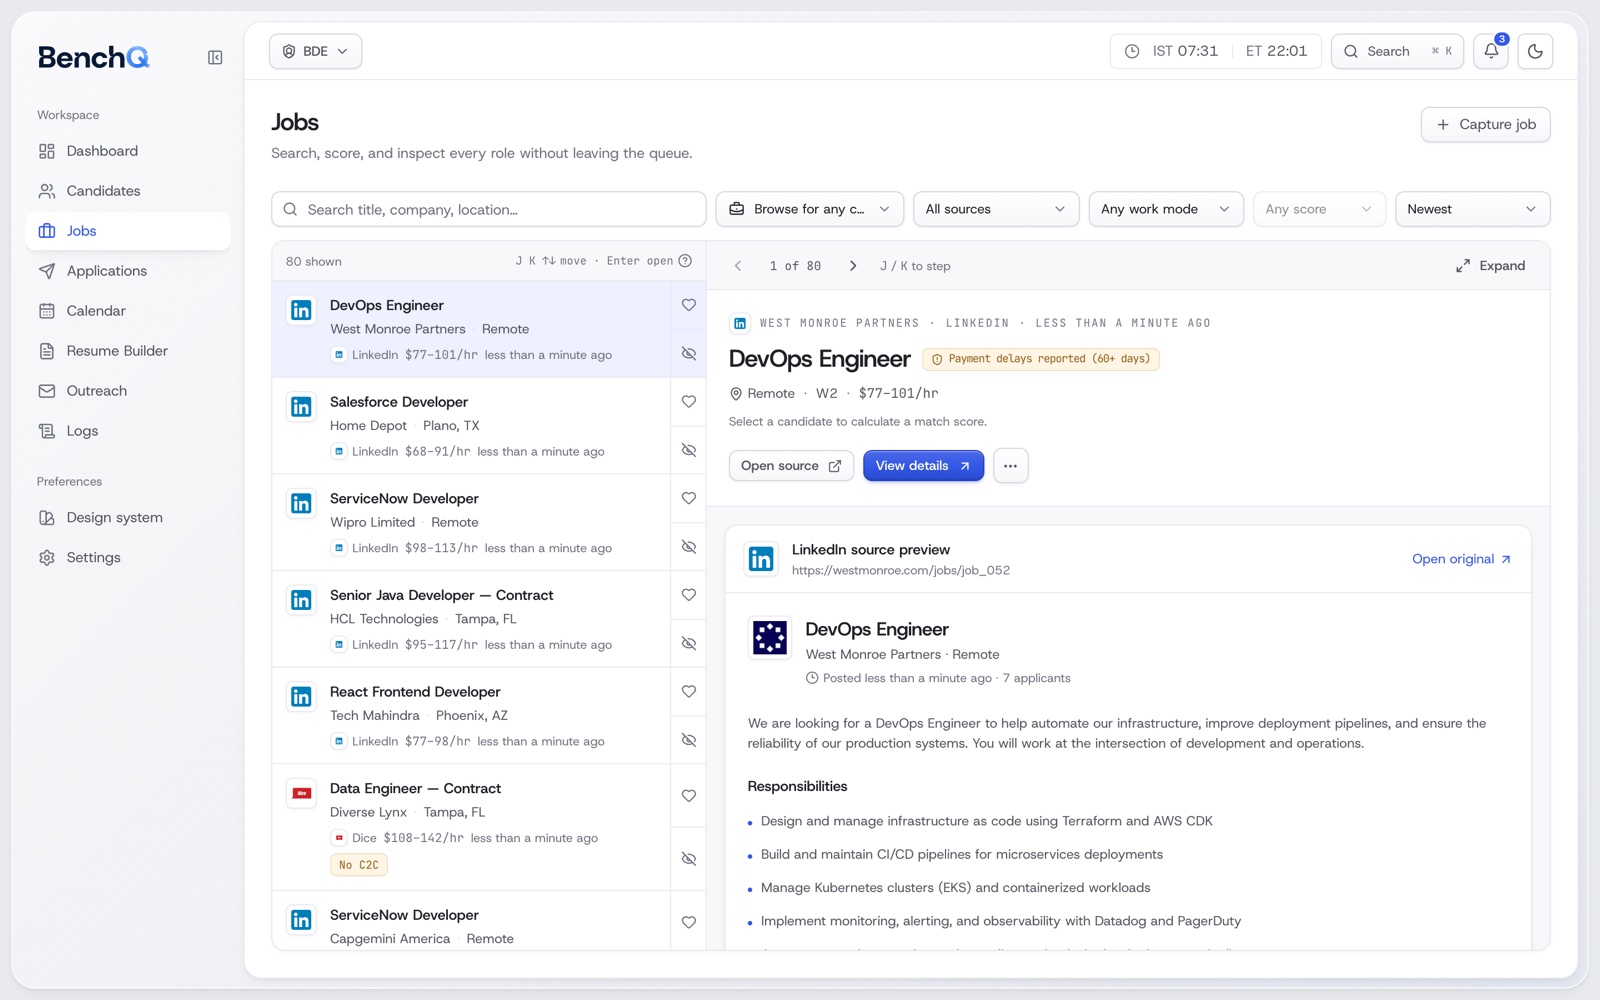The width and height of the screenshot is (1600, 1000).
Task: Open the notifications bell
Action: point(1491,51)
